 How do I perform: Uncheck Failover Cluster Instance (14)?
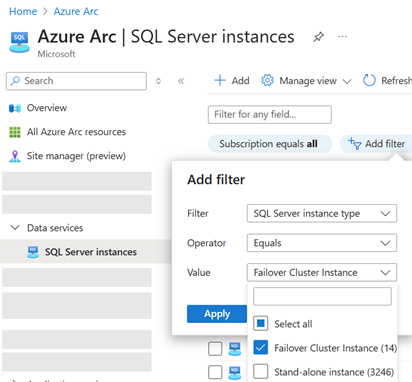pos(260,348)
